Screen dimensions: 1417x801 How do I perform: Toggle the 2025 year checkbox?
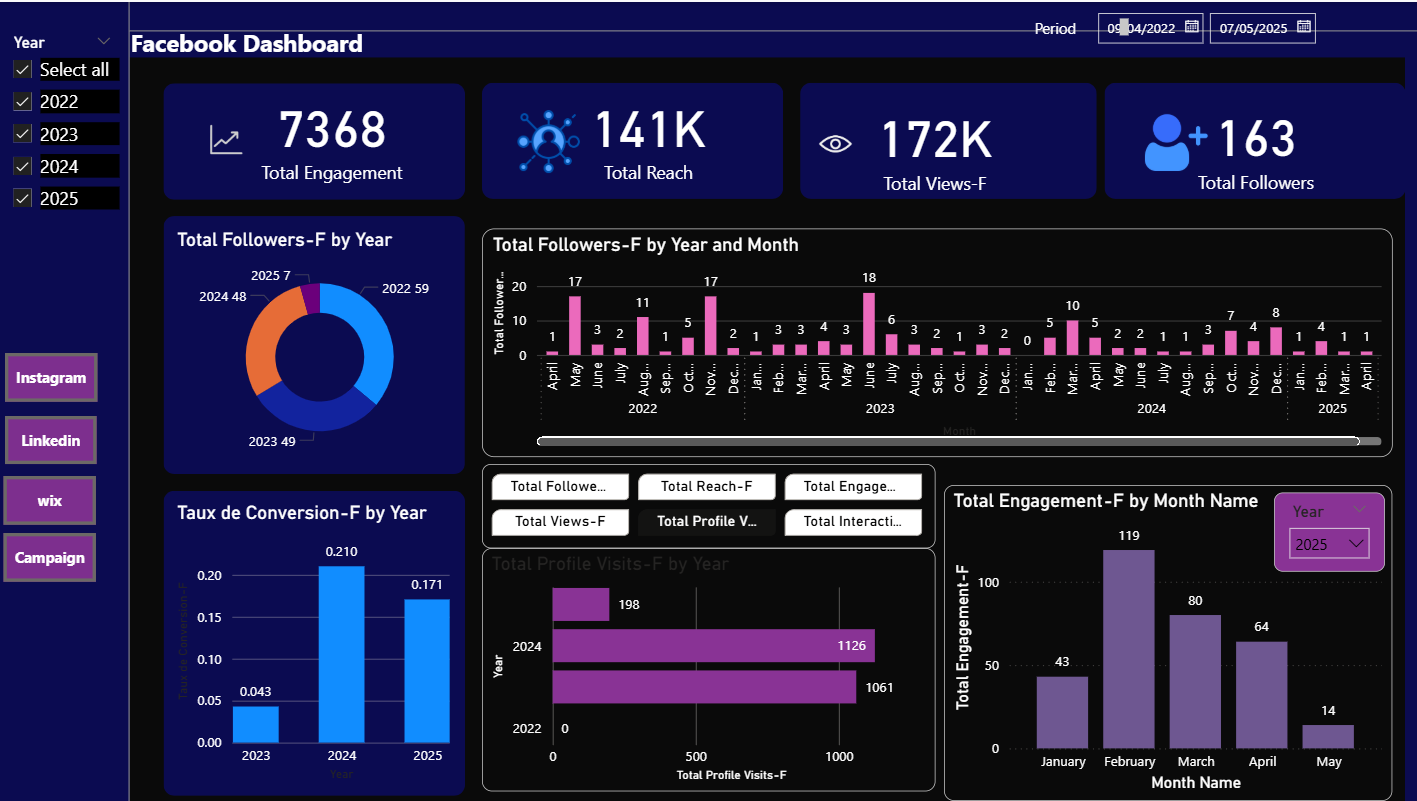click(23, 199)
